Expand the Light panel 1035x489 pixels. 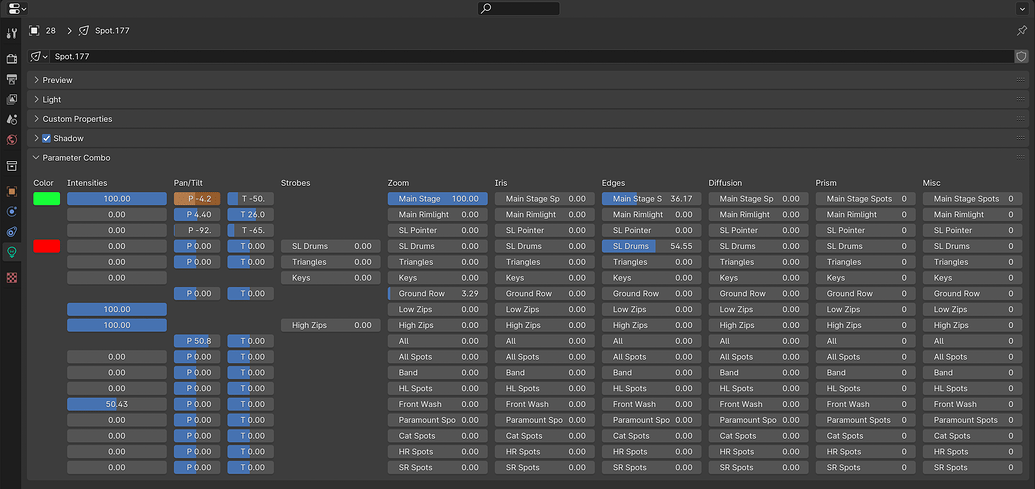36,100
